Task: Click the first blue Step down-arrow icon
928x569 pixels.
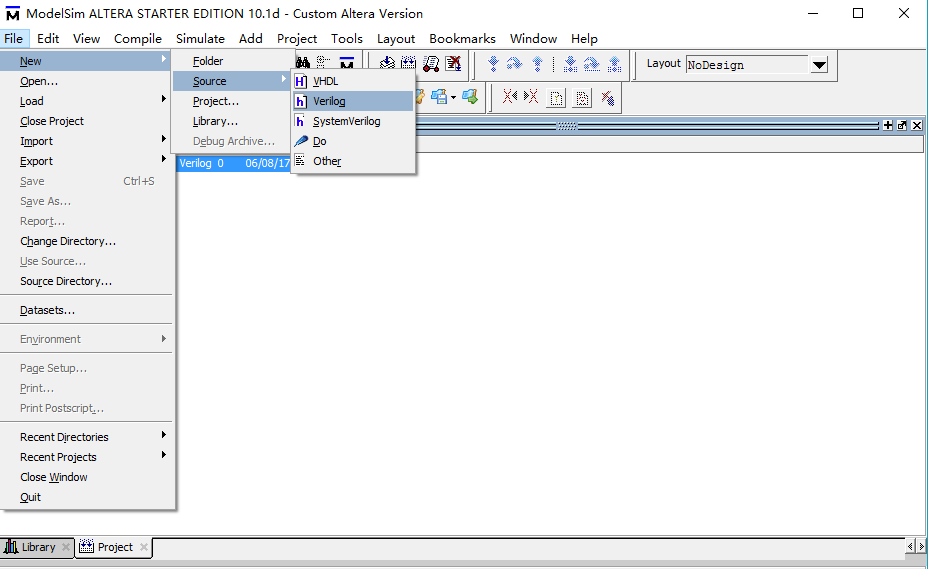Action: pyautogui.click(x=493, y=63)
